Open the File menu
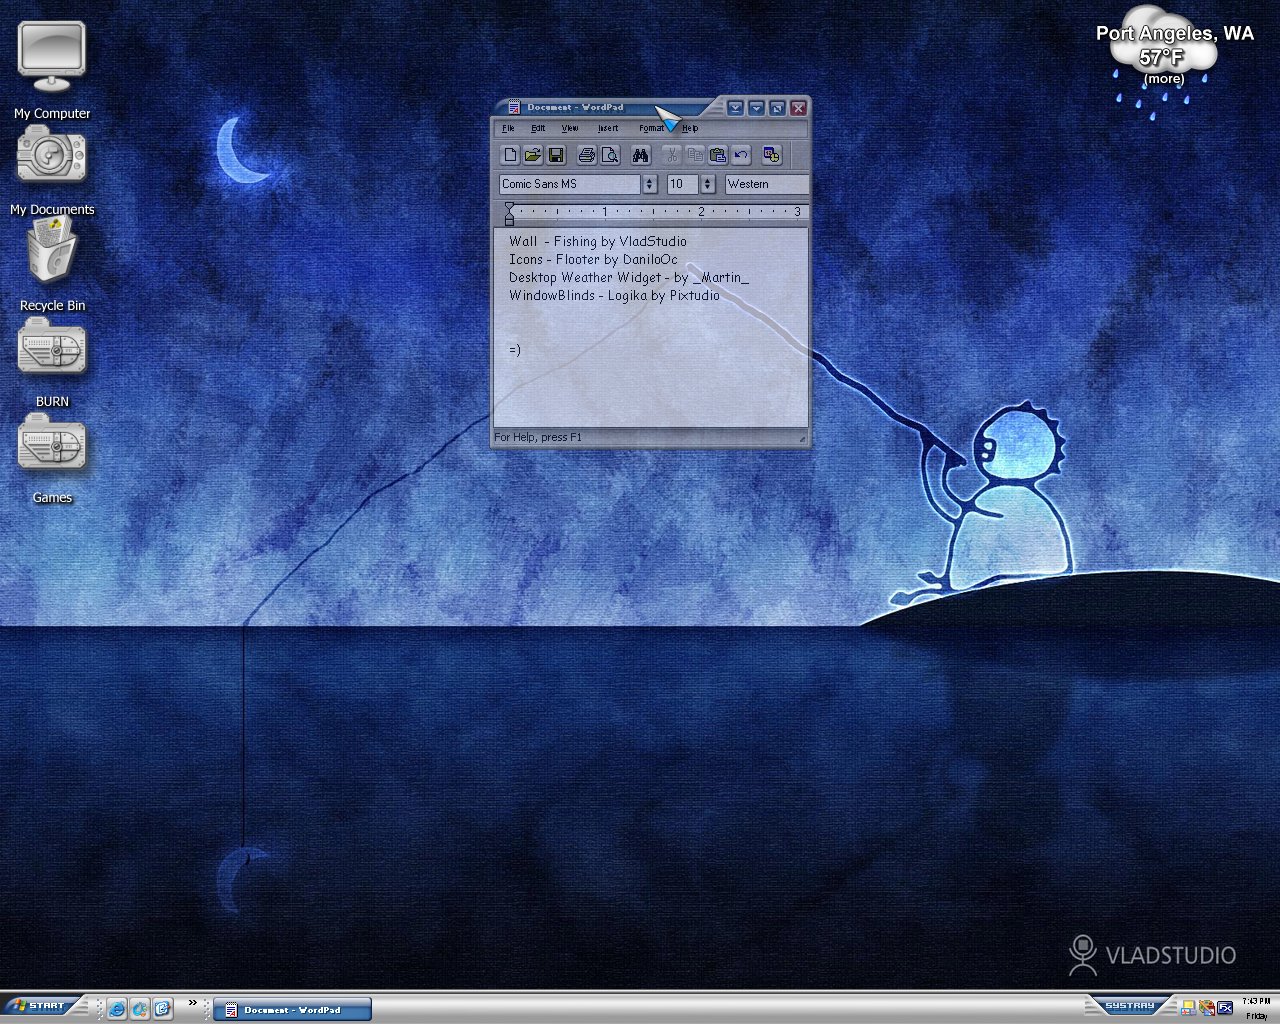Viewport: 1280px width, 1024px height. point(508,128)
